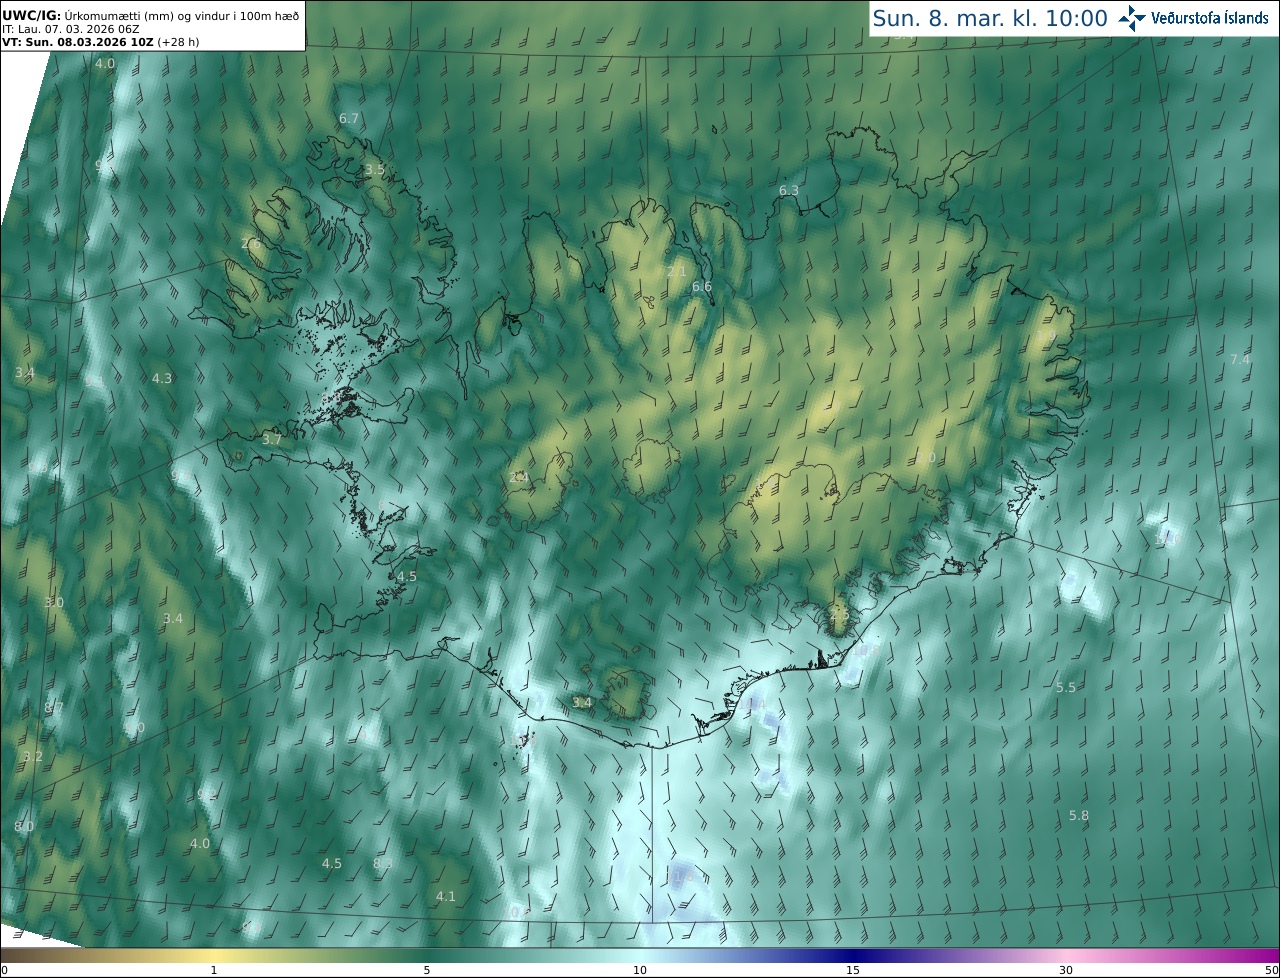The image size is (1280, 978).
Task: Click the 'Veðurstofa Íslands' name text
Action: tap(1209, 18)
